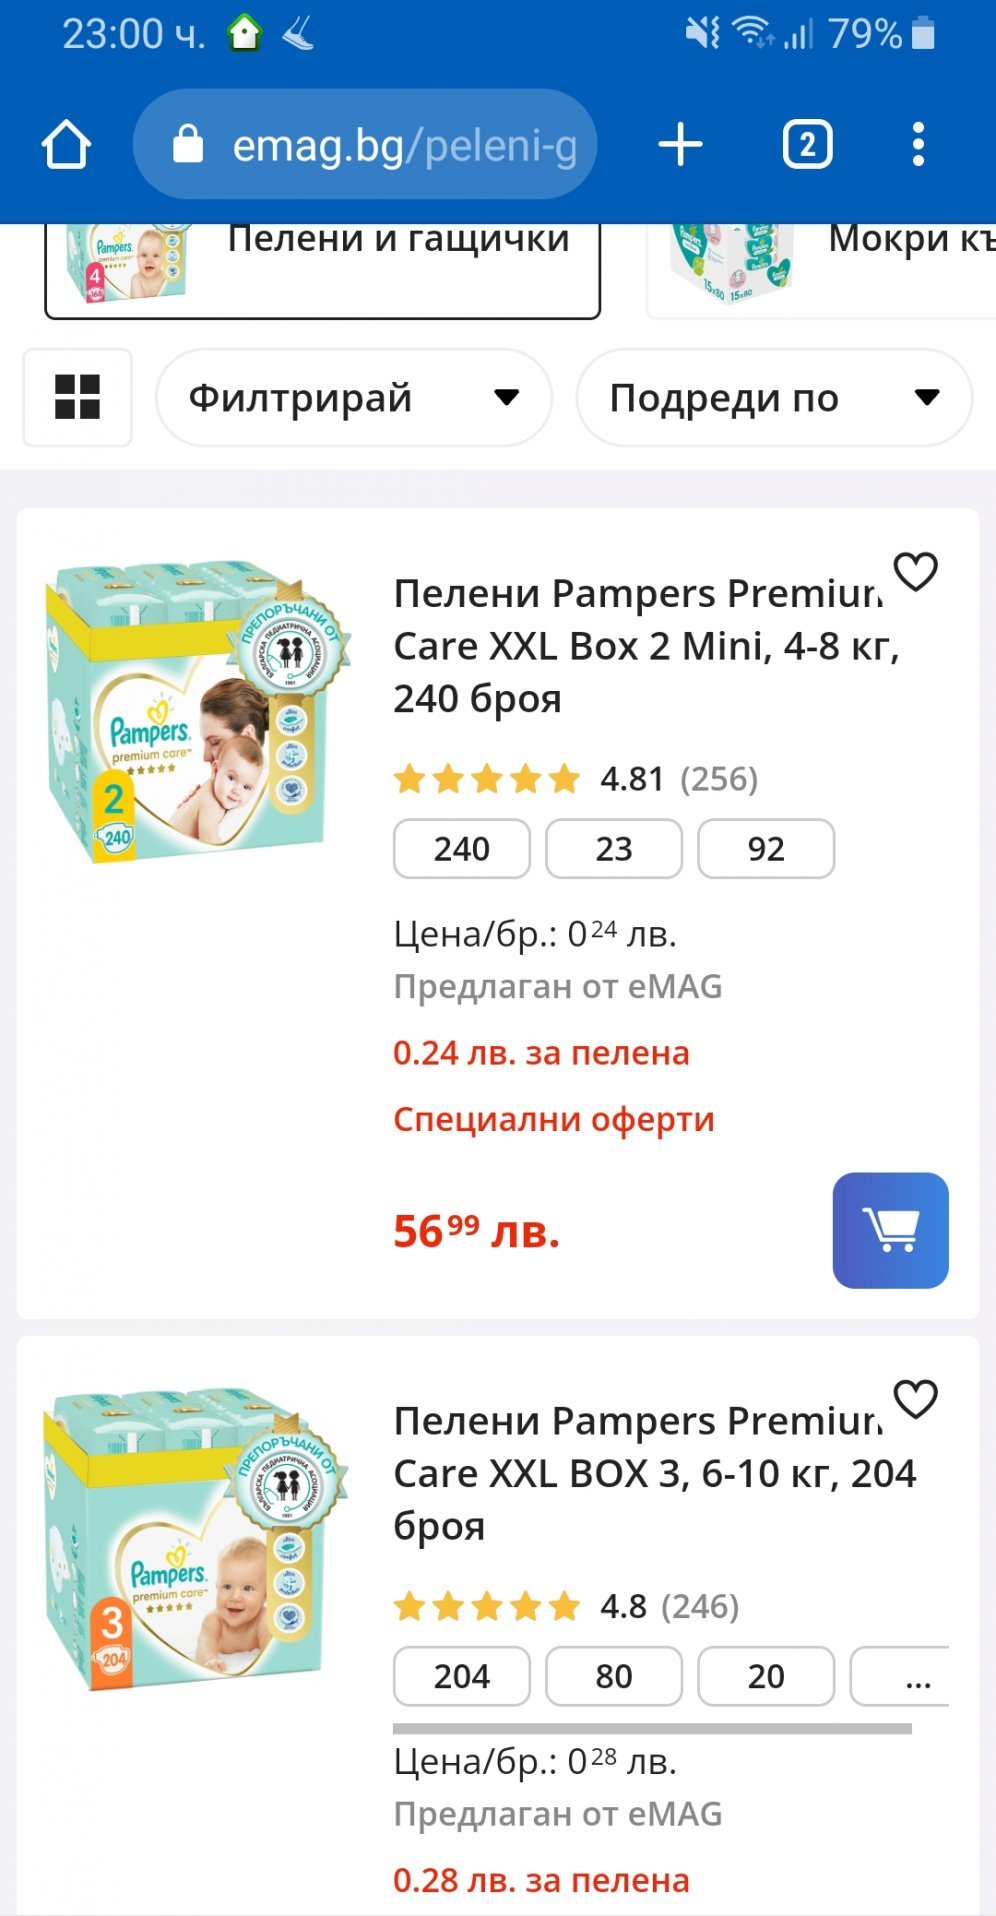Viewport: 996px width, 1916px height.
Task: Add Pampers 2 Mini box to cart
Action: (890, 1229)
